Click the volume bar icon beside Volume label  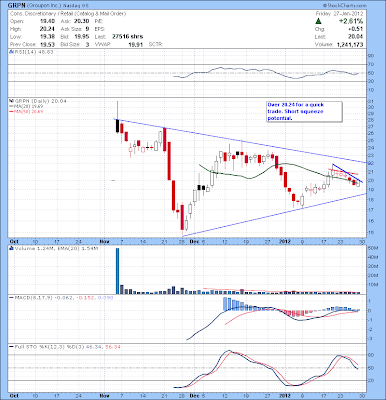pos(11,248)
